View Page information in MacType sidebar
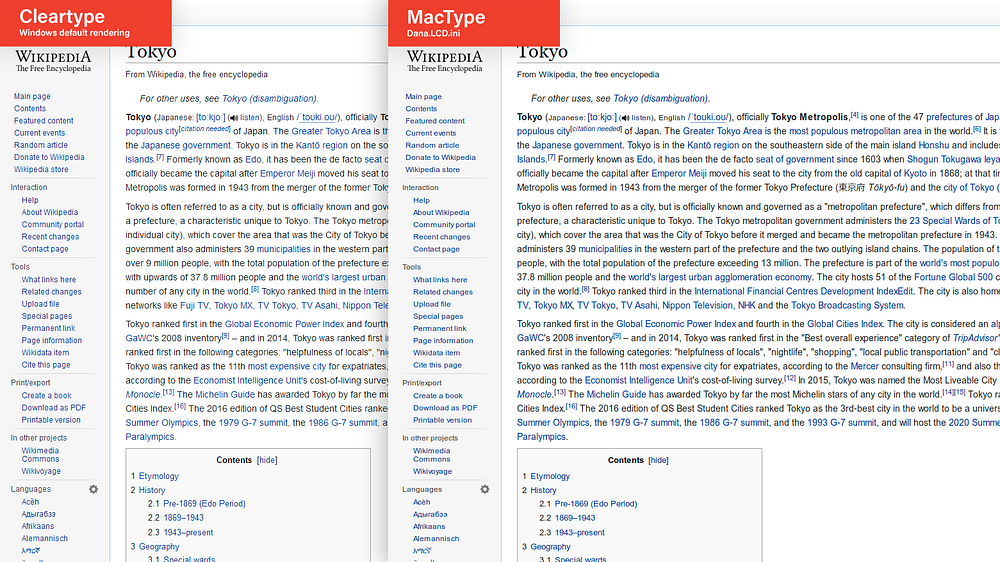 [x=443, y=340]
